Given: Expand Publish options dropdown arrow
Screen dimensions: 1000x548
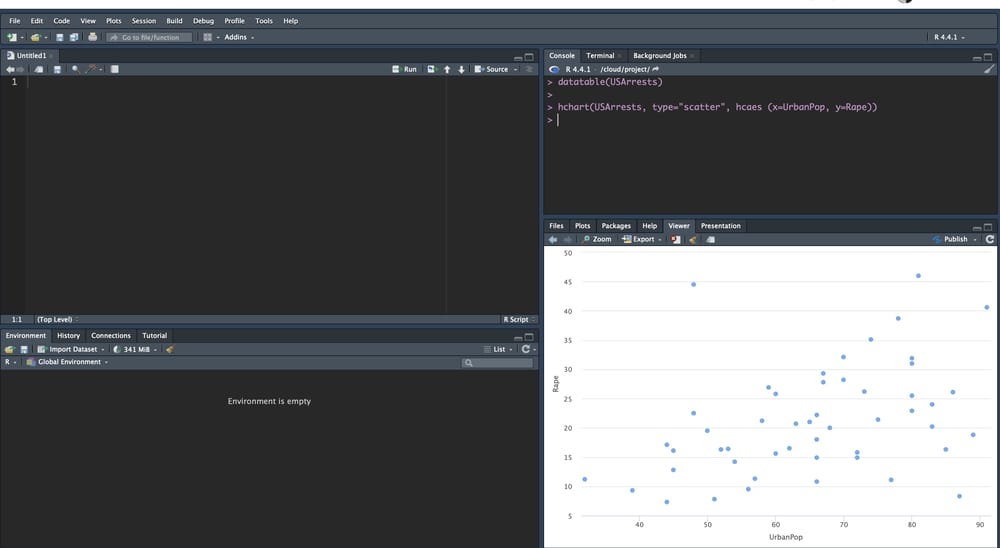Looking at the screenshot, I should pyautogui.click(x=975, y=240).
